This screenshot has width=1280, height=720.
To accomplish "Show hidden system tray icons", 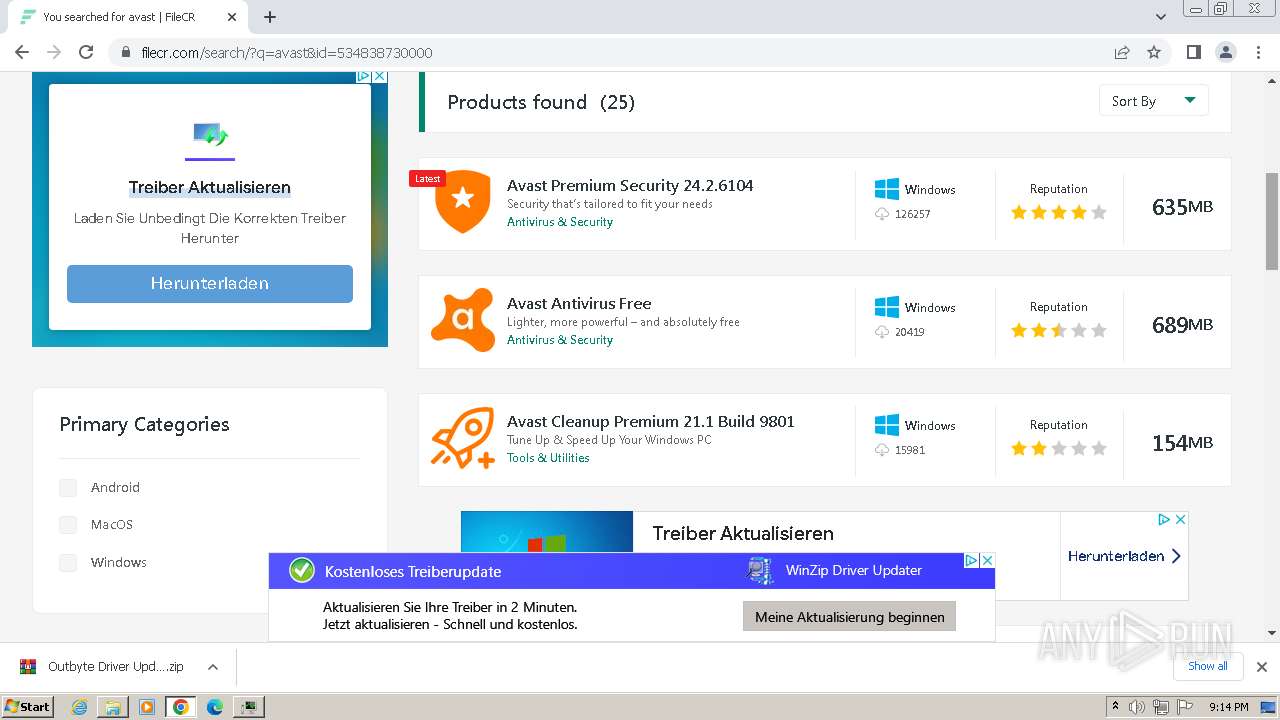I will [1115, 707].
